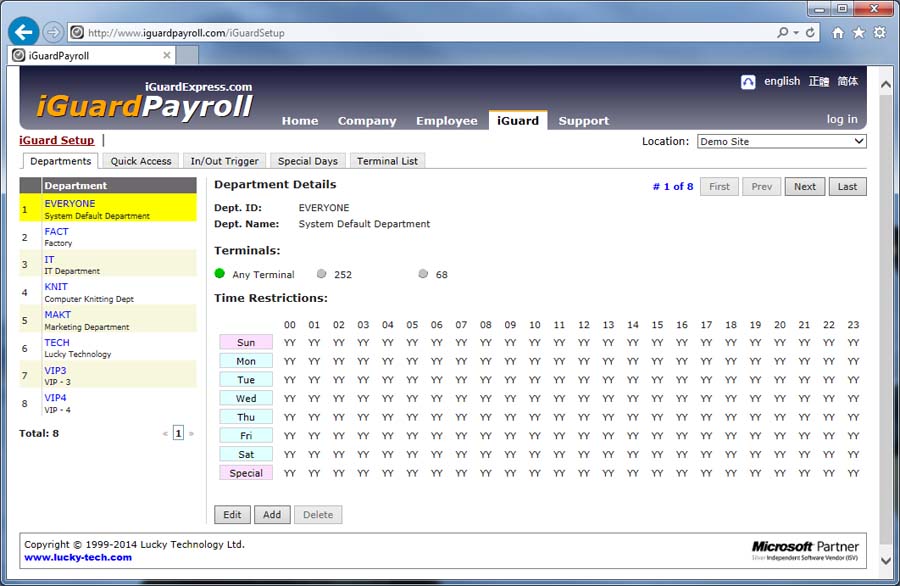This screenshot has height=586, width=900.
Task: Select the Any Terminal radio indicator
Action: tap(219, 274)
